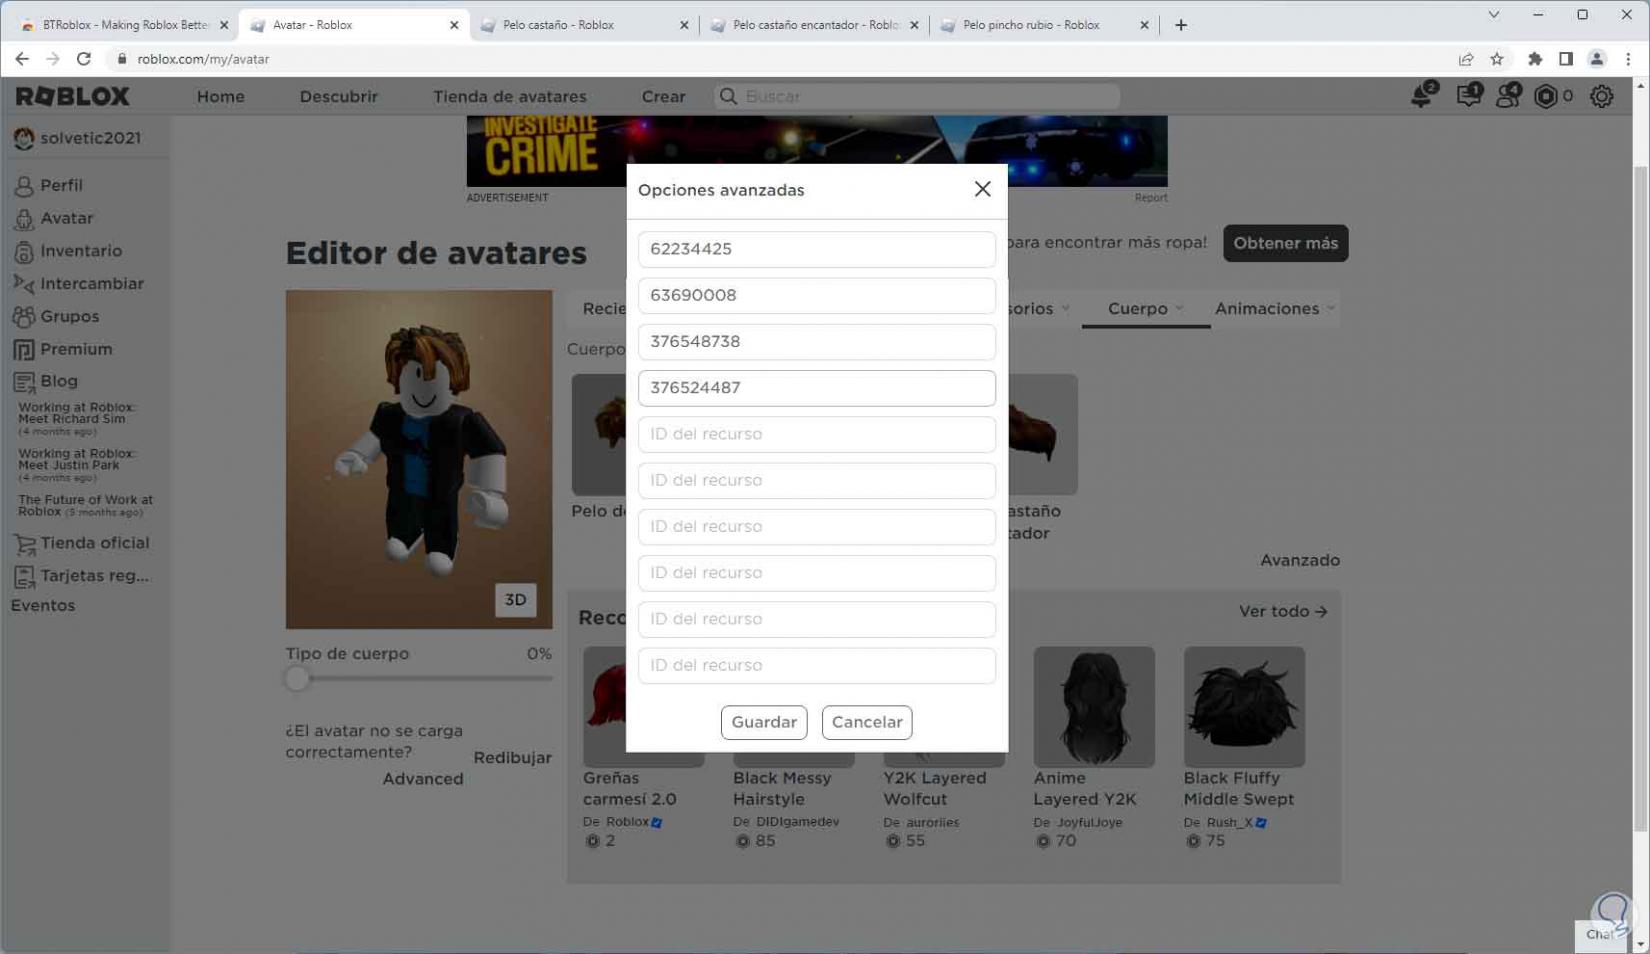Open Tarjetas reg... in the sidebar
The height and width of the screenshot is (954, 1650).
[94, 576]
